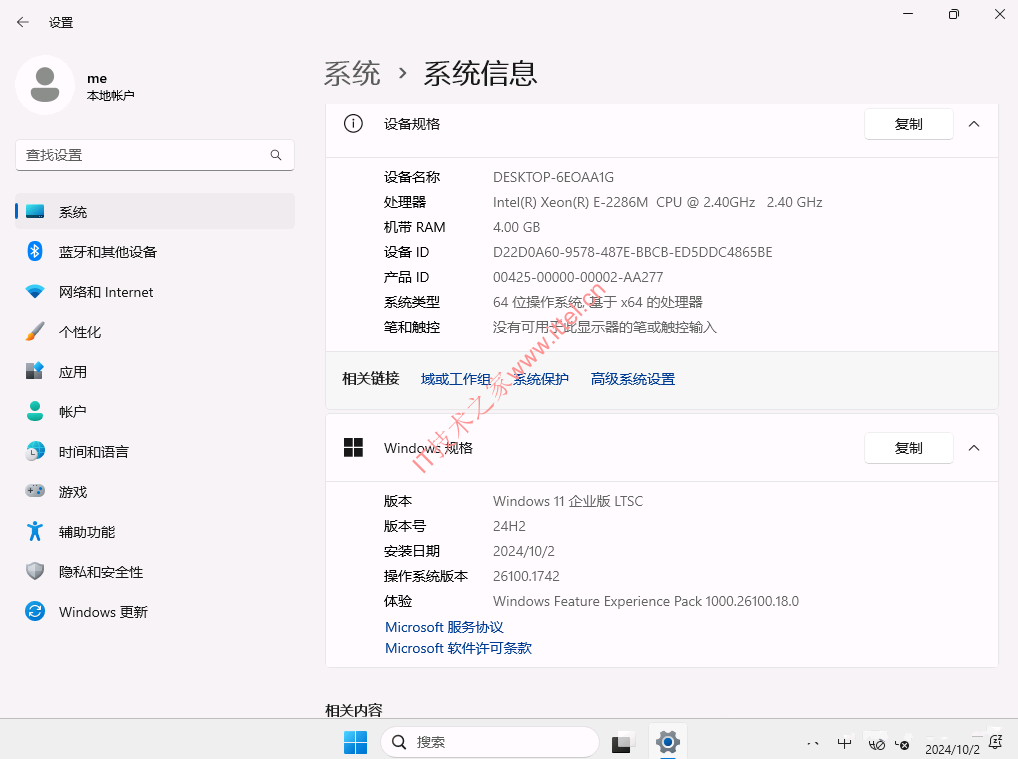Click the 2024/10/2 date in the taskbar

tap(952, 749)
